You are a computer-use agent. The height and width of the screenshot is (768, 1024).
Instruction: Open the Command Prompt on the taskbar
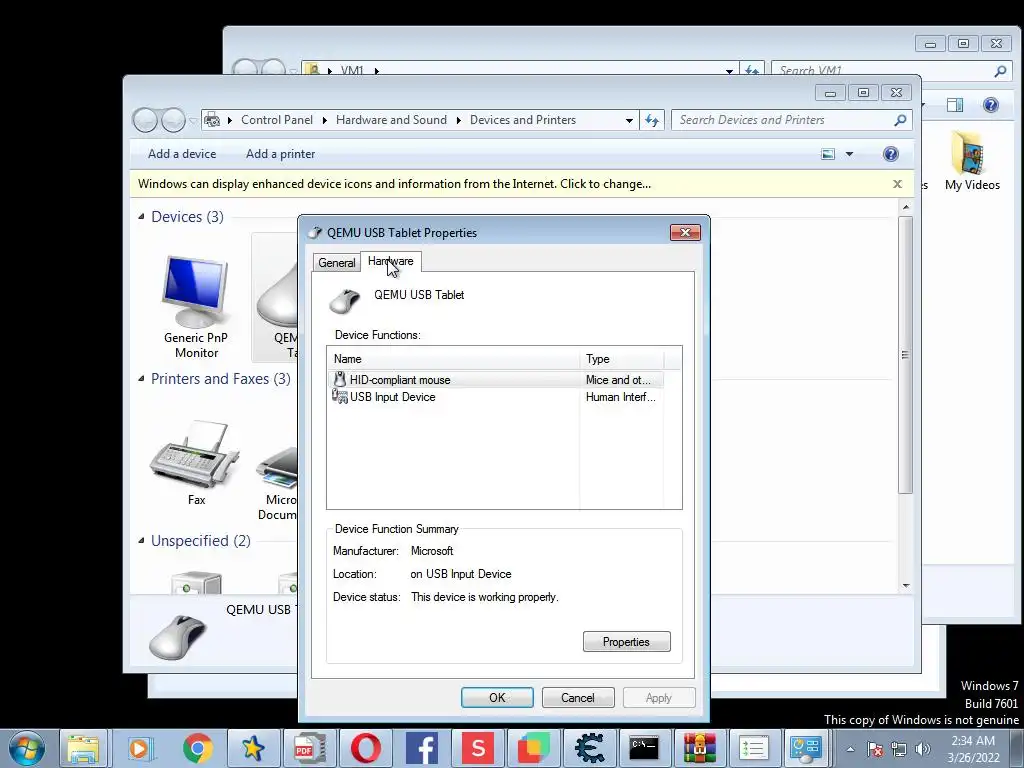[x=643, y=748]
